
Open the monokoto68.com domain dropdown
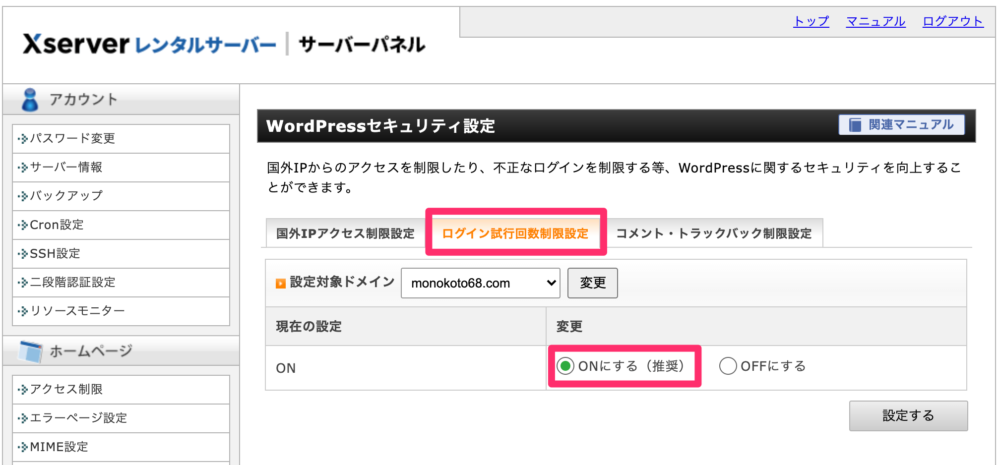(480, 283)
